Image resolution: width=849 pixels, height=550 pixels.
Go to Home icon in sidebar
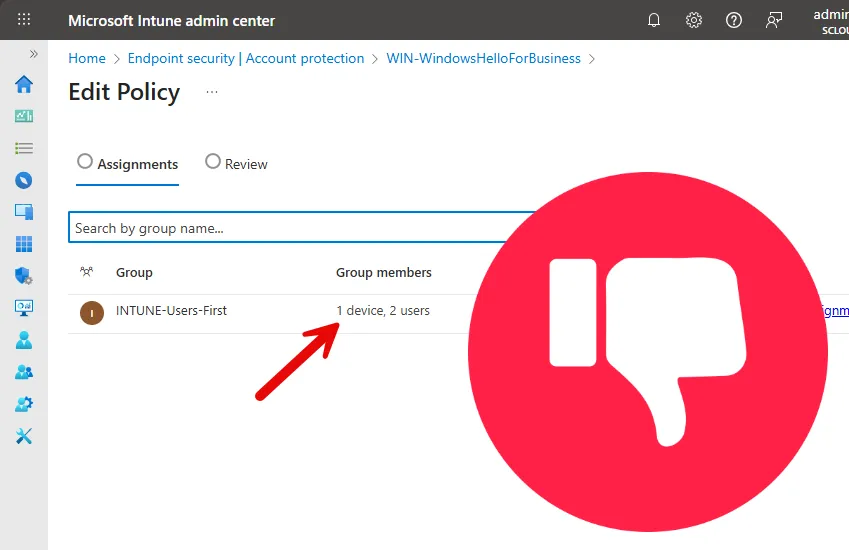(24, 84)
